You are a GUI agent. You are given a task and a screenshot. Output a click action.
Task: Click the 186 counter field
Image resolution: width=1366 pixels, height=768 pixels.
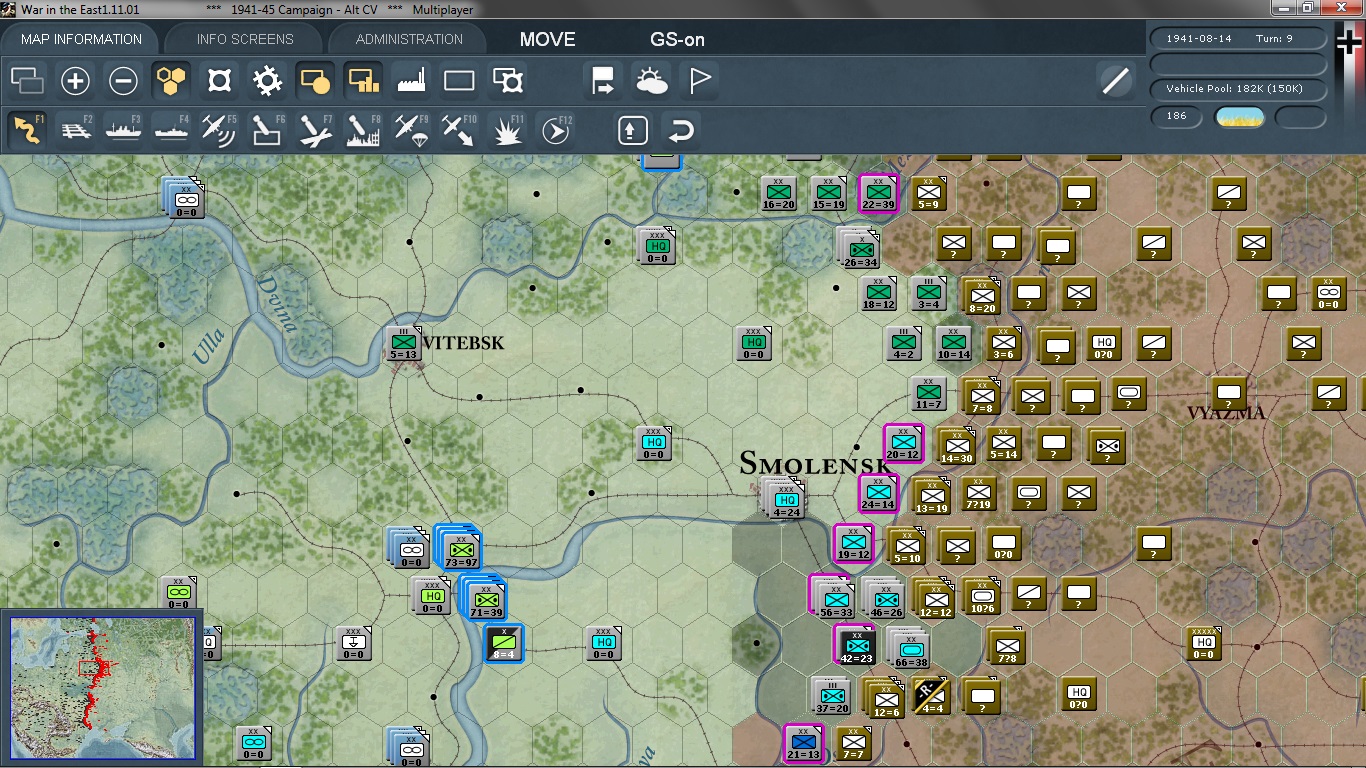(x=1177, y=116)
